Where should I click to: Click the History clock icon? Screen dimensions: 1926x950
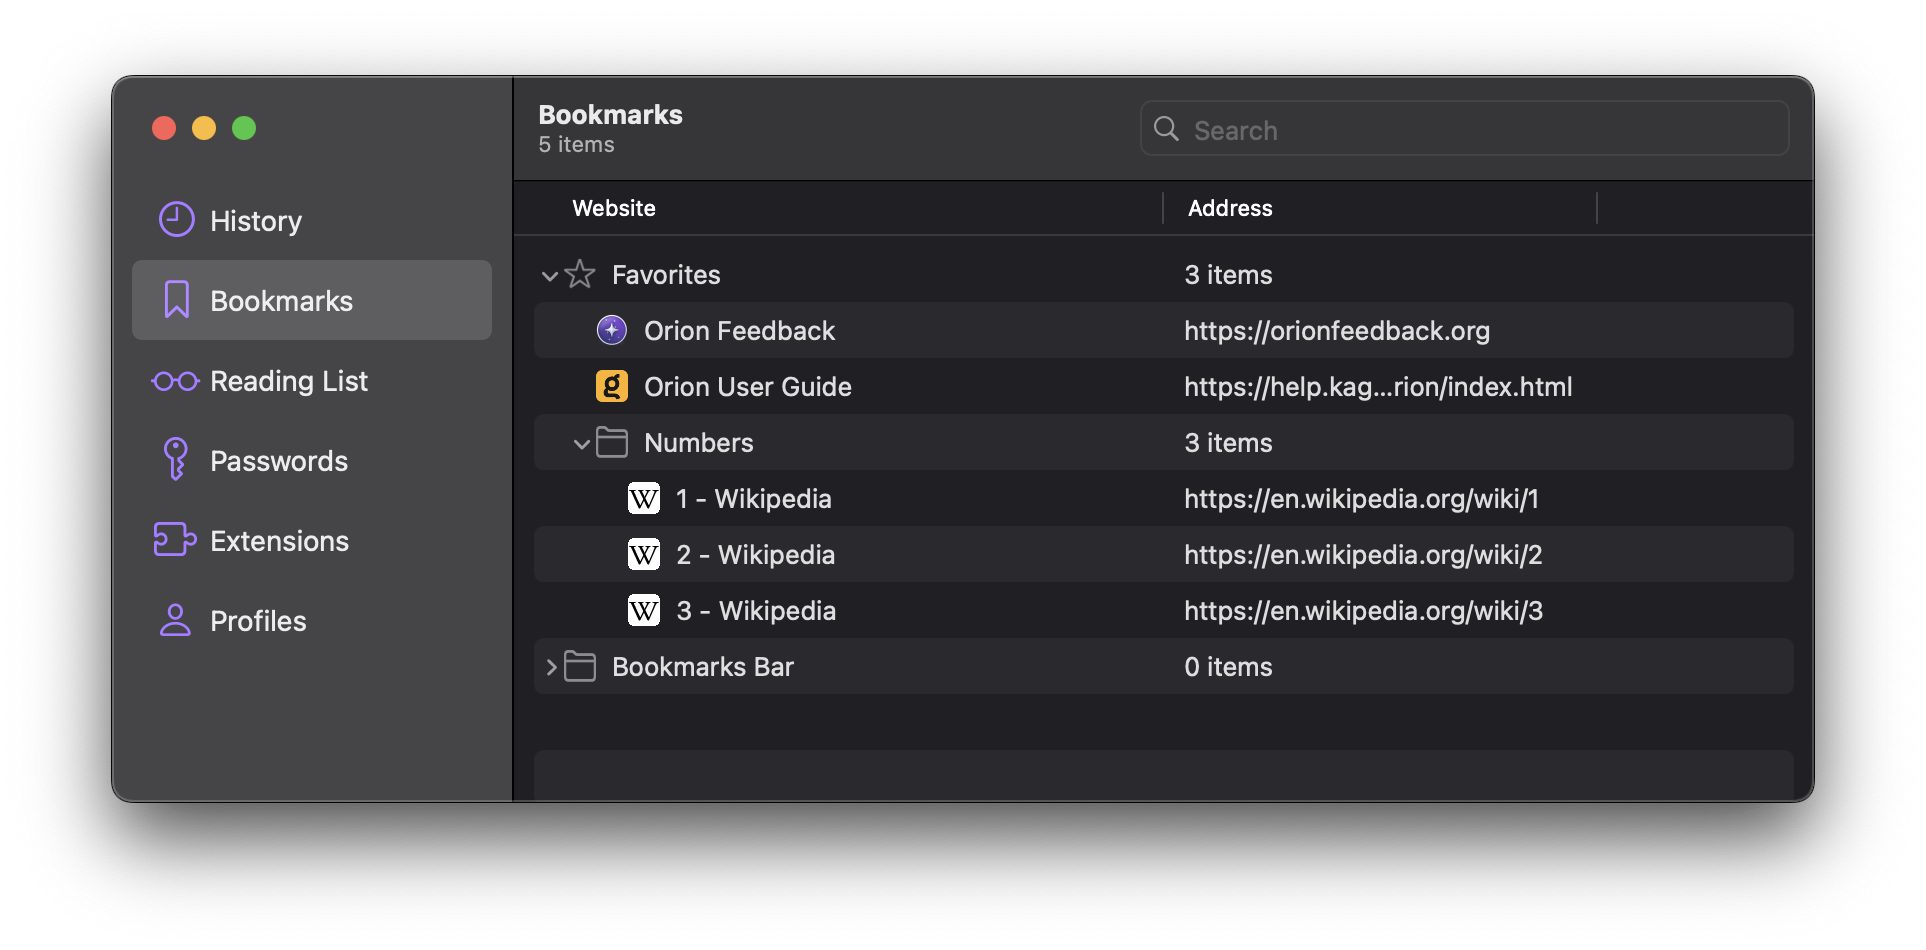(x=177, y=220)
